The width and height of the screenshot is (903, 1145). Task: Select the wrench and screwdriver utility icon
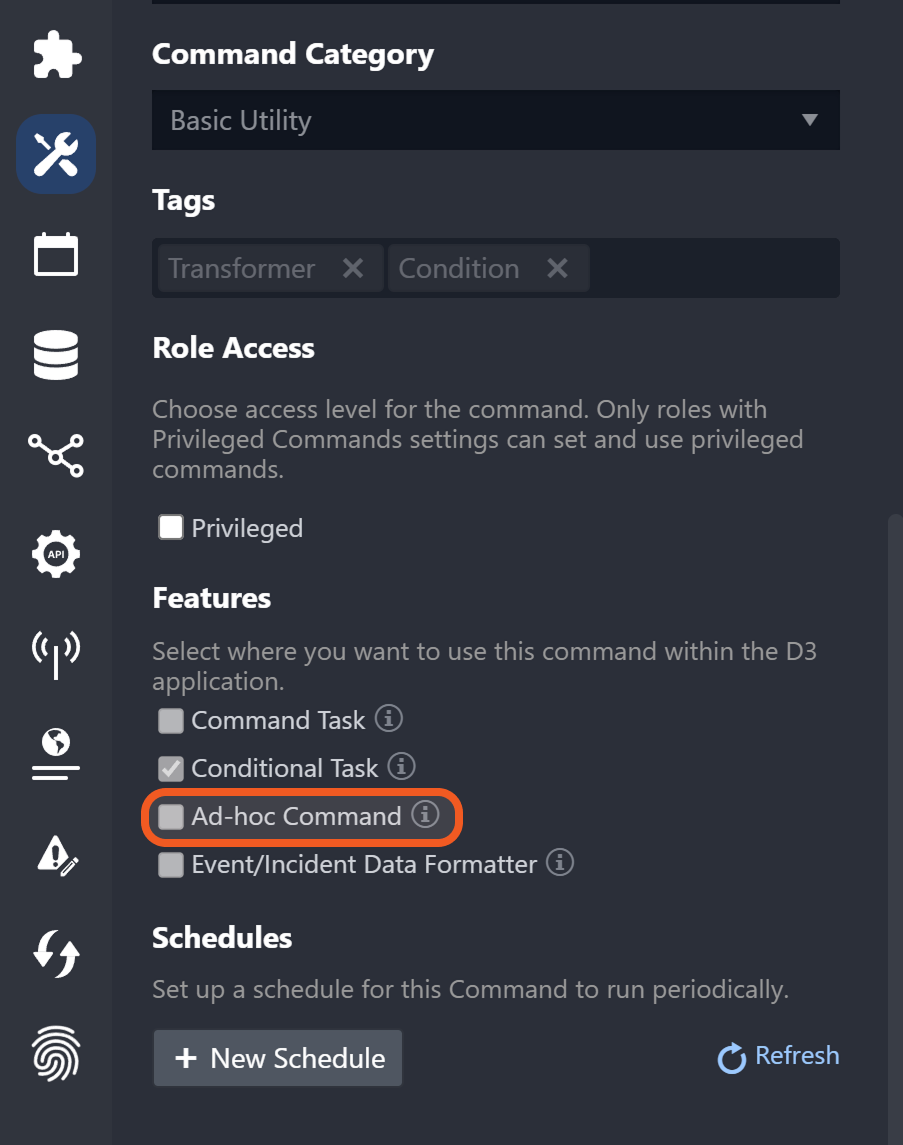(56, 154)
